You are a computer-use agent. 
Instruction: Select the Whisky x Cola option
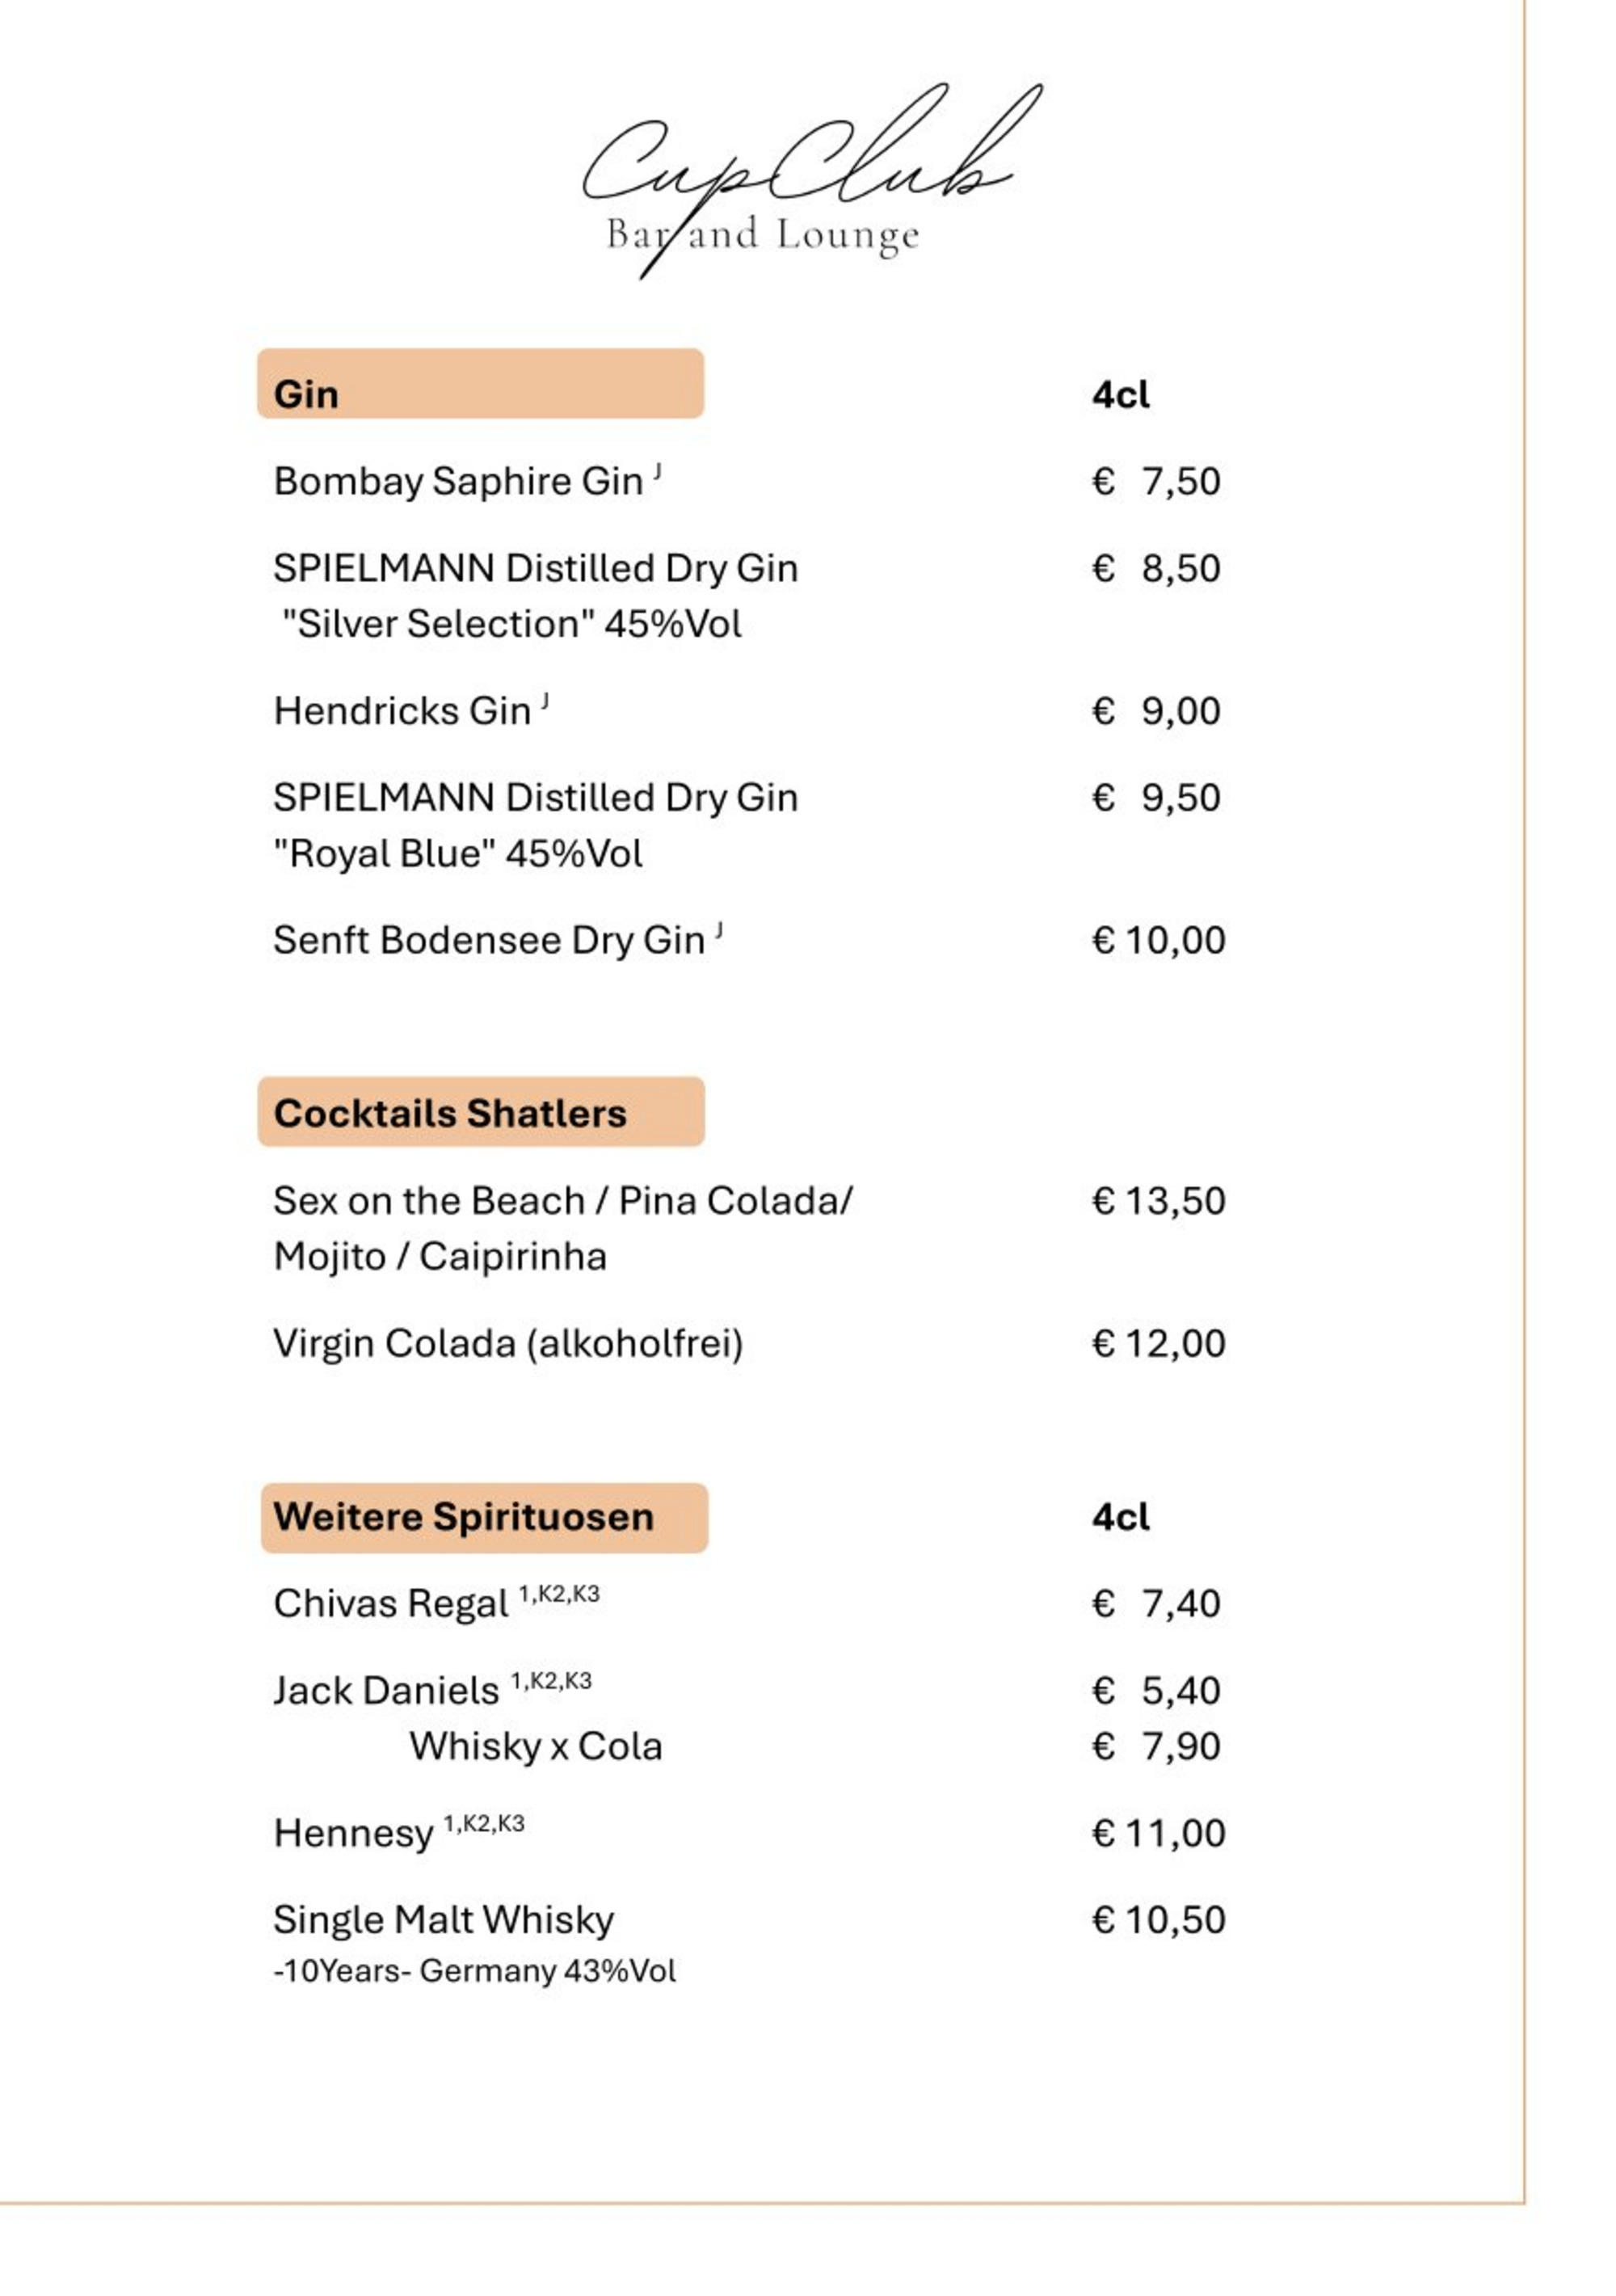[x=536, y=1747]
